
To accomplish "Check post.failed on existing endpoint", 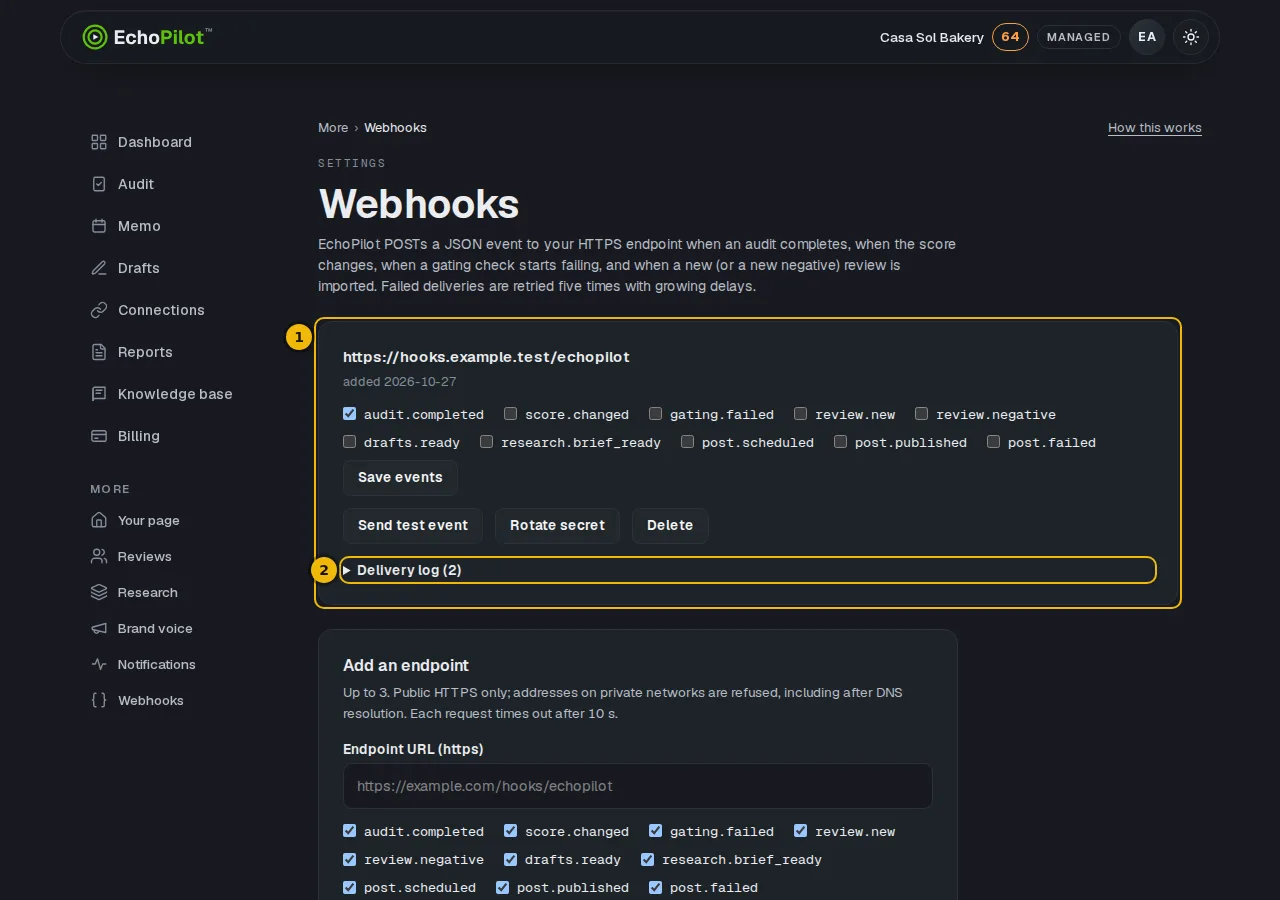I will pos(994,442).
